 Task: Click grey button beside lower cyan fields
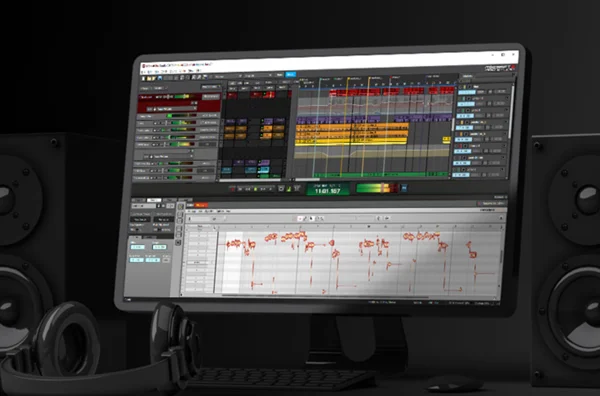pyautogui.click(x=166, y=260)
